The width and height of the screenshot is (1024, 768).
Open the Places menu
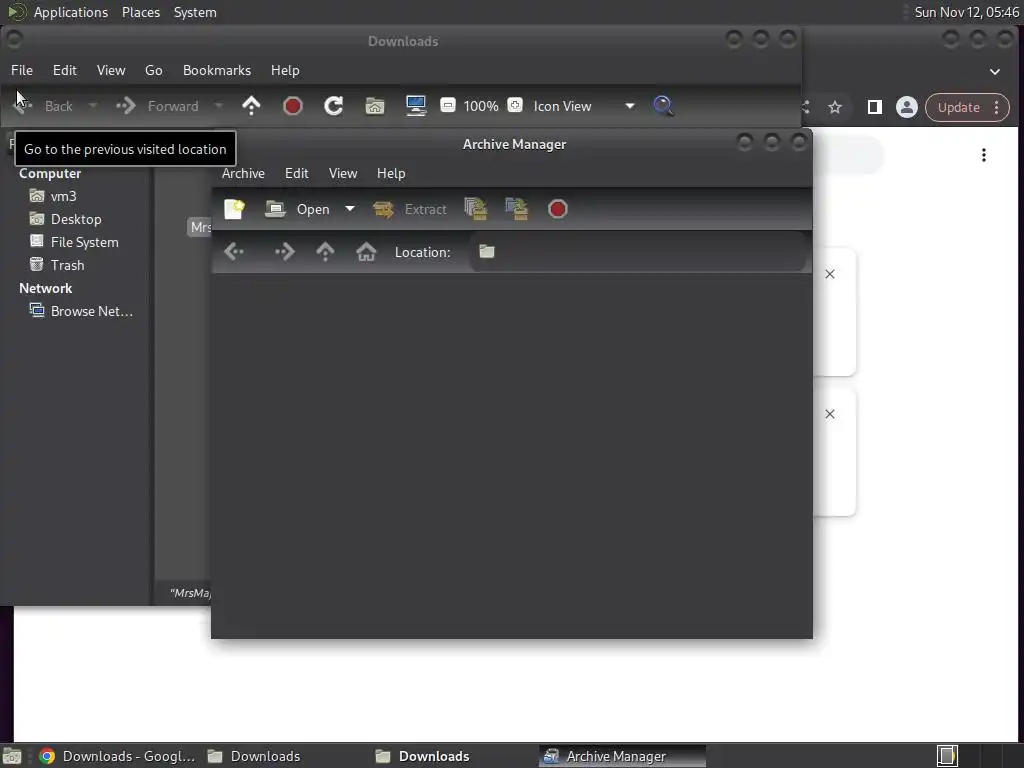tap(141, 12)
